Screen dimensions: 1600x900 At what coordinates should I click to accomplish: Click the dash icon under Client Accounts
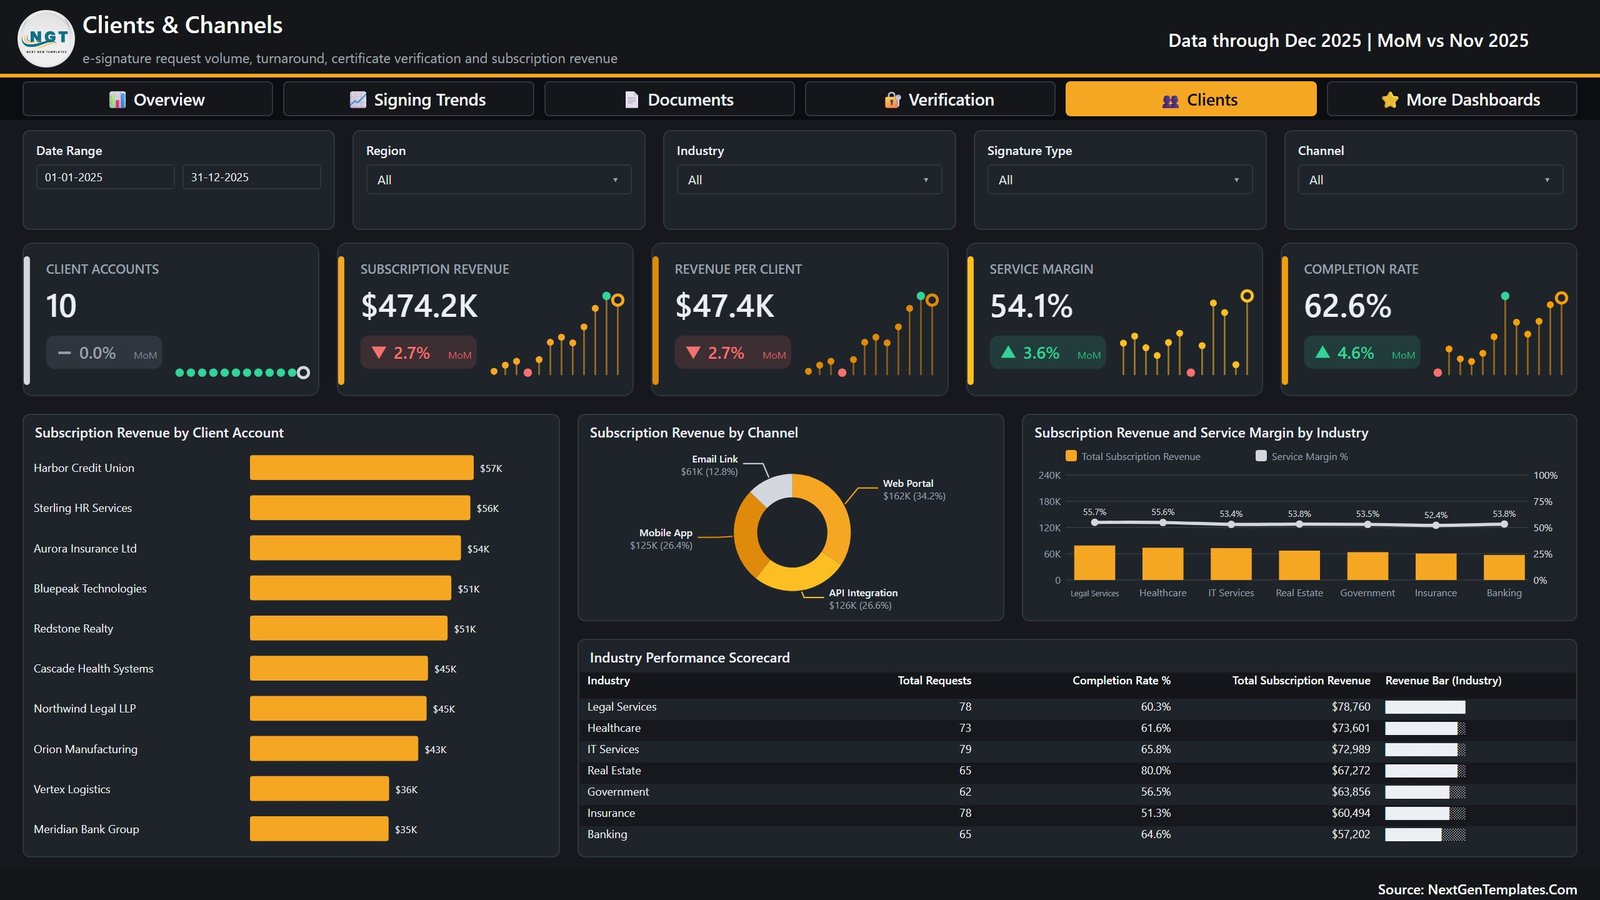point(64,353)
